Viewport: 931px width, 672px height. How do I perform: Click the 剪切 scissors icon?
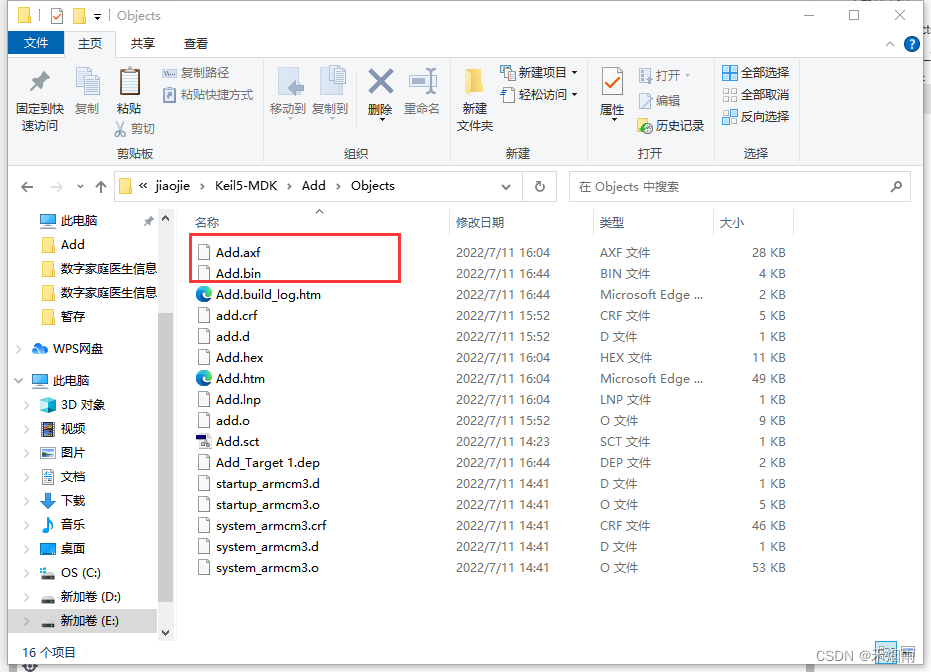click(x=121, y=129)
